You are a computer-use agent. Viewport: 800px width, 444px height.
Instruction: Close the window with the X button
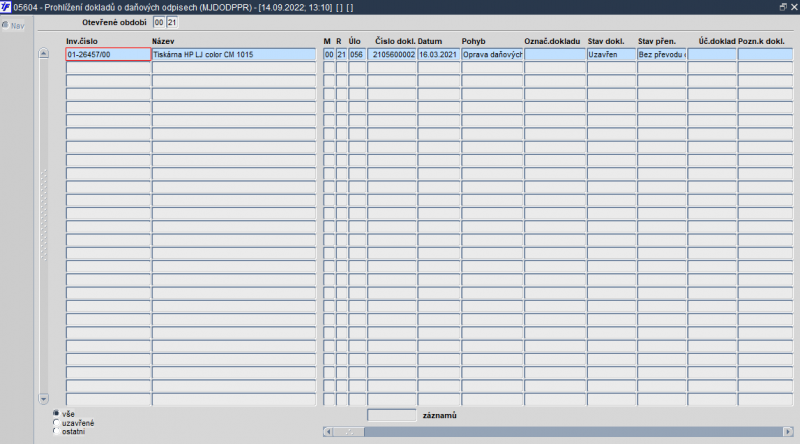pyautogui.click(x=794, y=7)
